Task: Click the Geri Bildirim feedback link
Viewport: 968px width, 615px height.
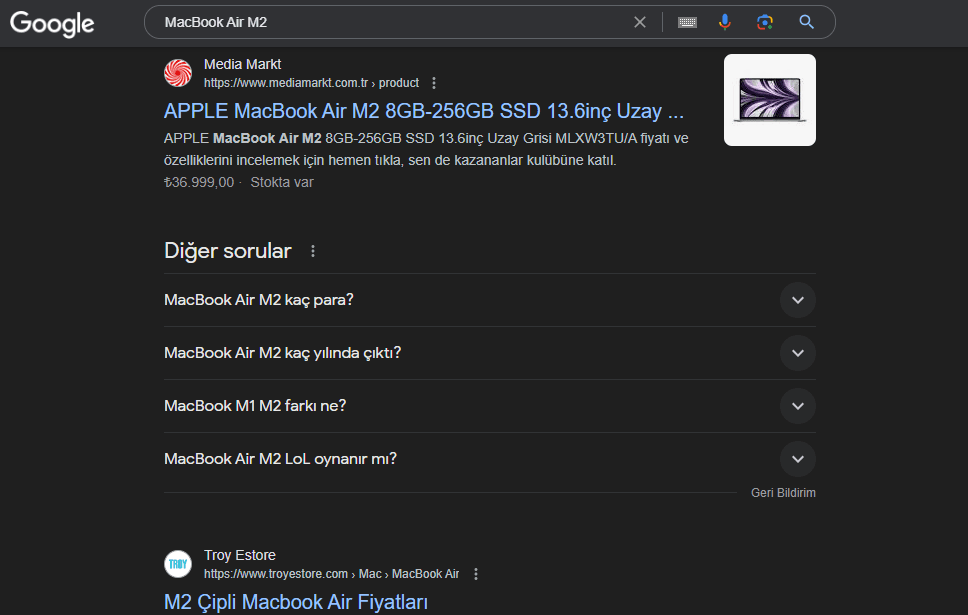Action: (x=783, y=493)
